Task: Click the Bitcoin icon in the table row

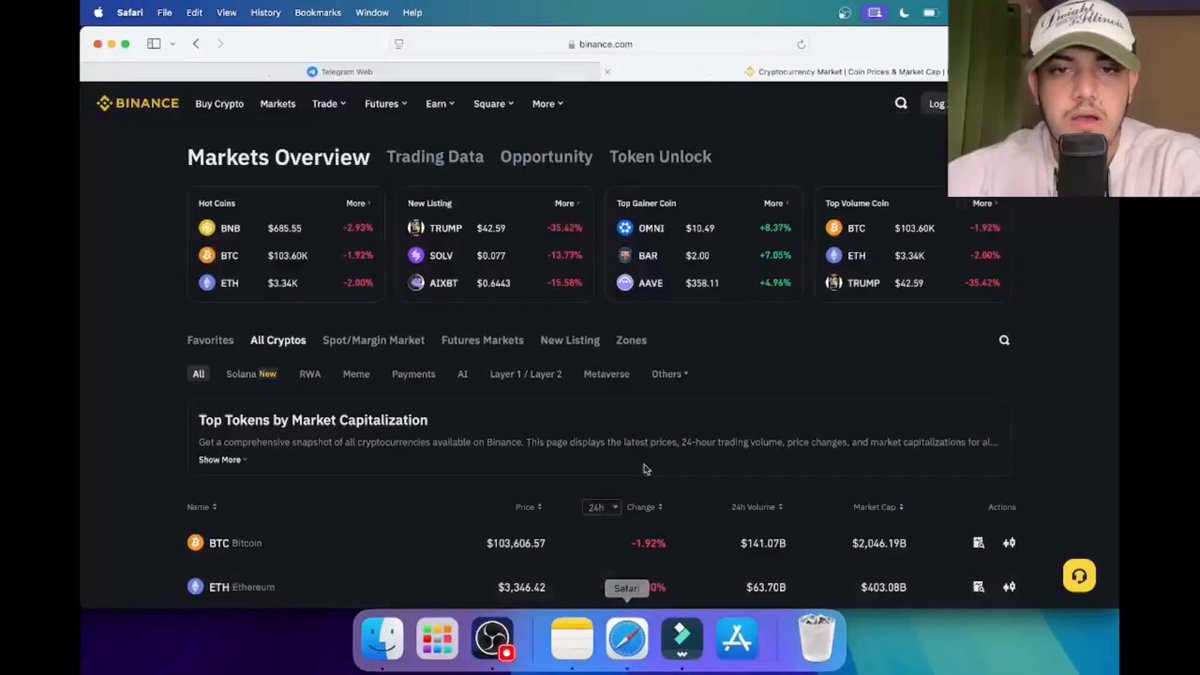Action: click(195, 543)
